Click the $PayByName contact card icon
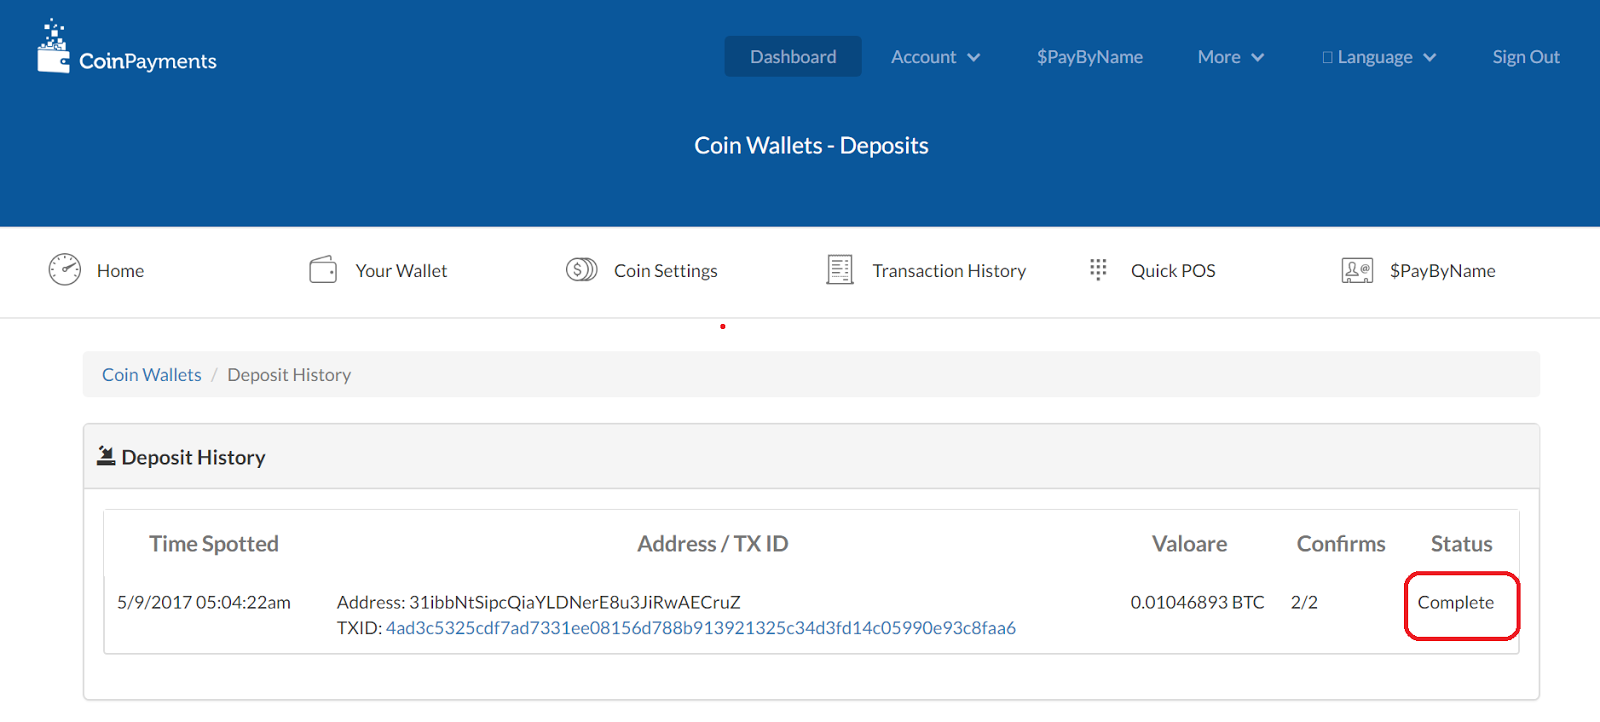The image size is (1600, 722). click(1357, 270)
